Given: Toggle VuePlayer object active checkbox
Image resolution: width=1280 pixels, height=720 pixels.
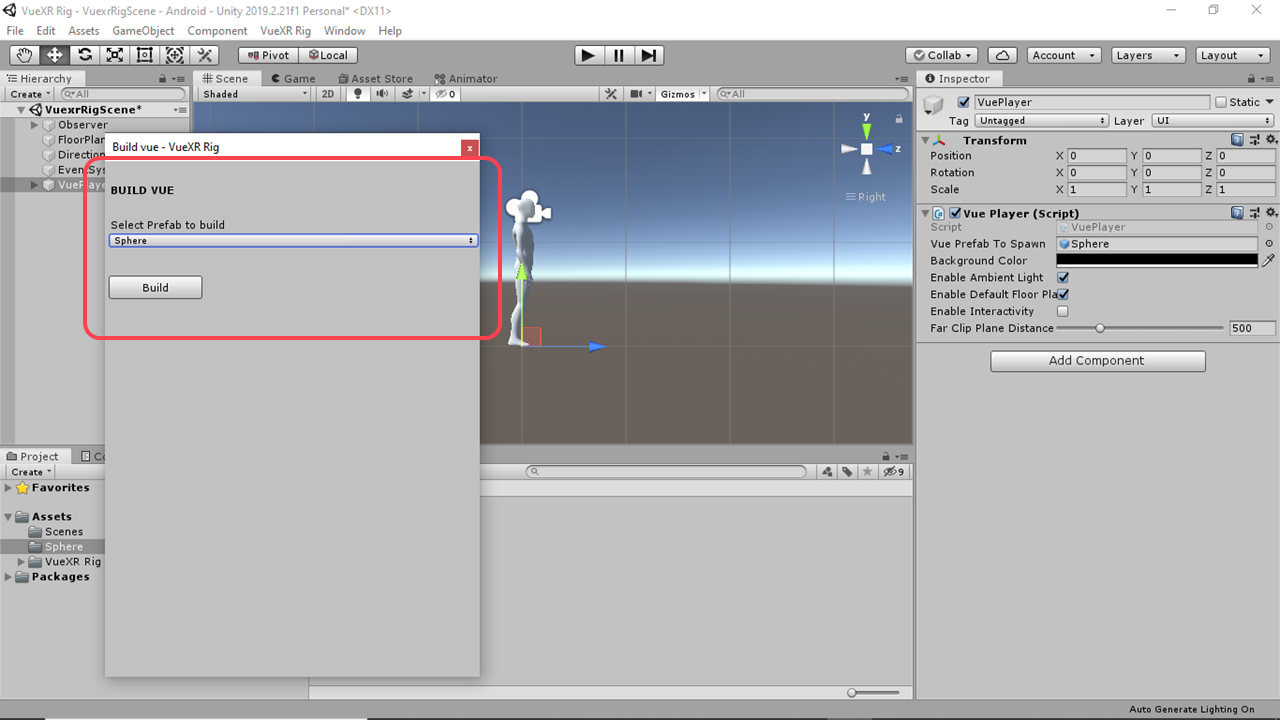Looking at the screenshot, I should pos(964,102).
